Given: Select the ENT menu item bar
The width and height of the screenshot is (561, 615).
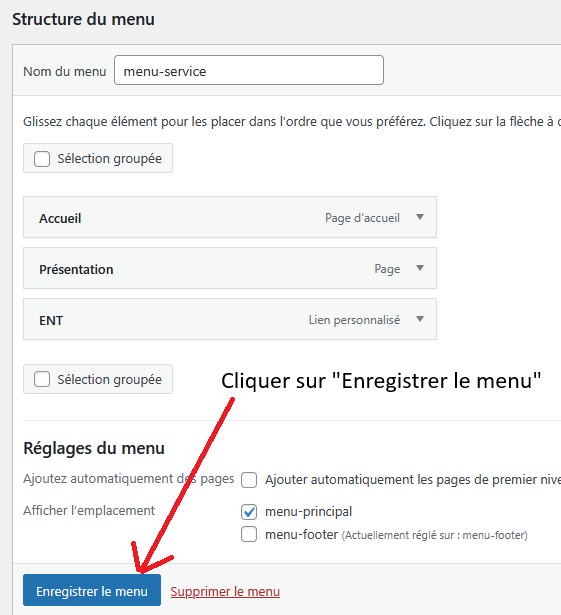Looking at the screenshot, I should pyautogui.click(x=230, y=319).
